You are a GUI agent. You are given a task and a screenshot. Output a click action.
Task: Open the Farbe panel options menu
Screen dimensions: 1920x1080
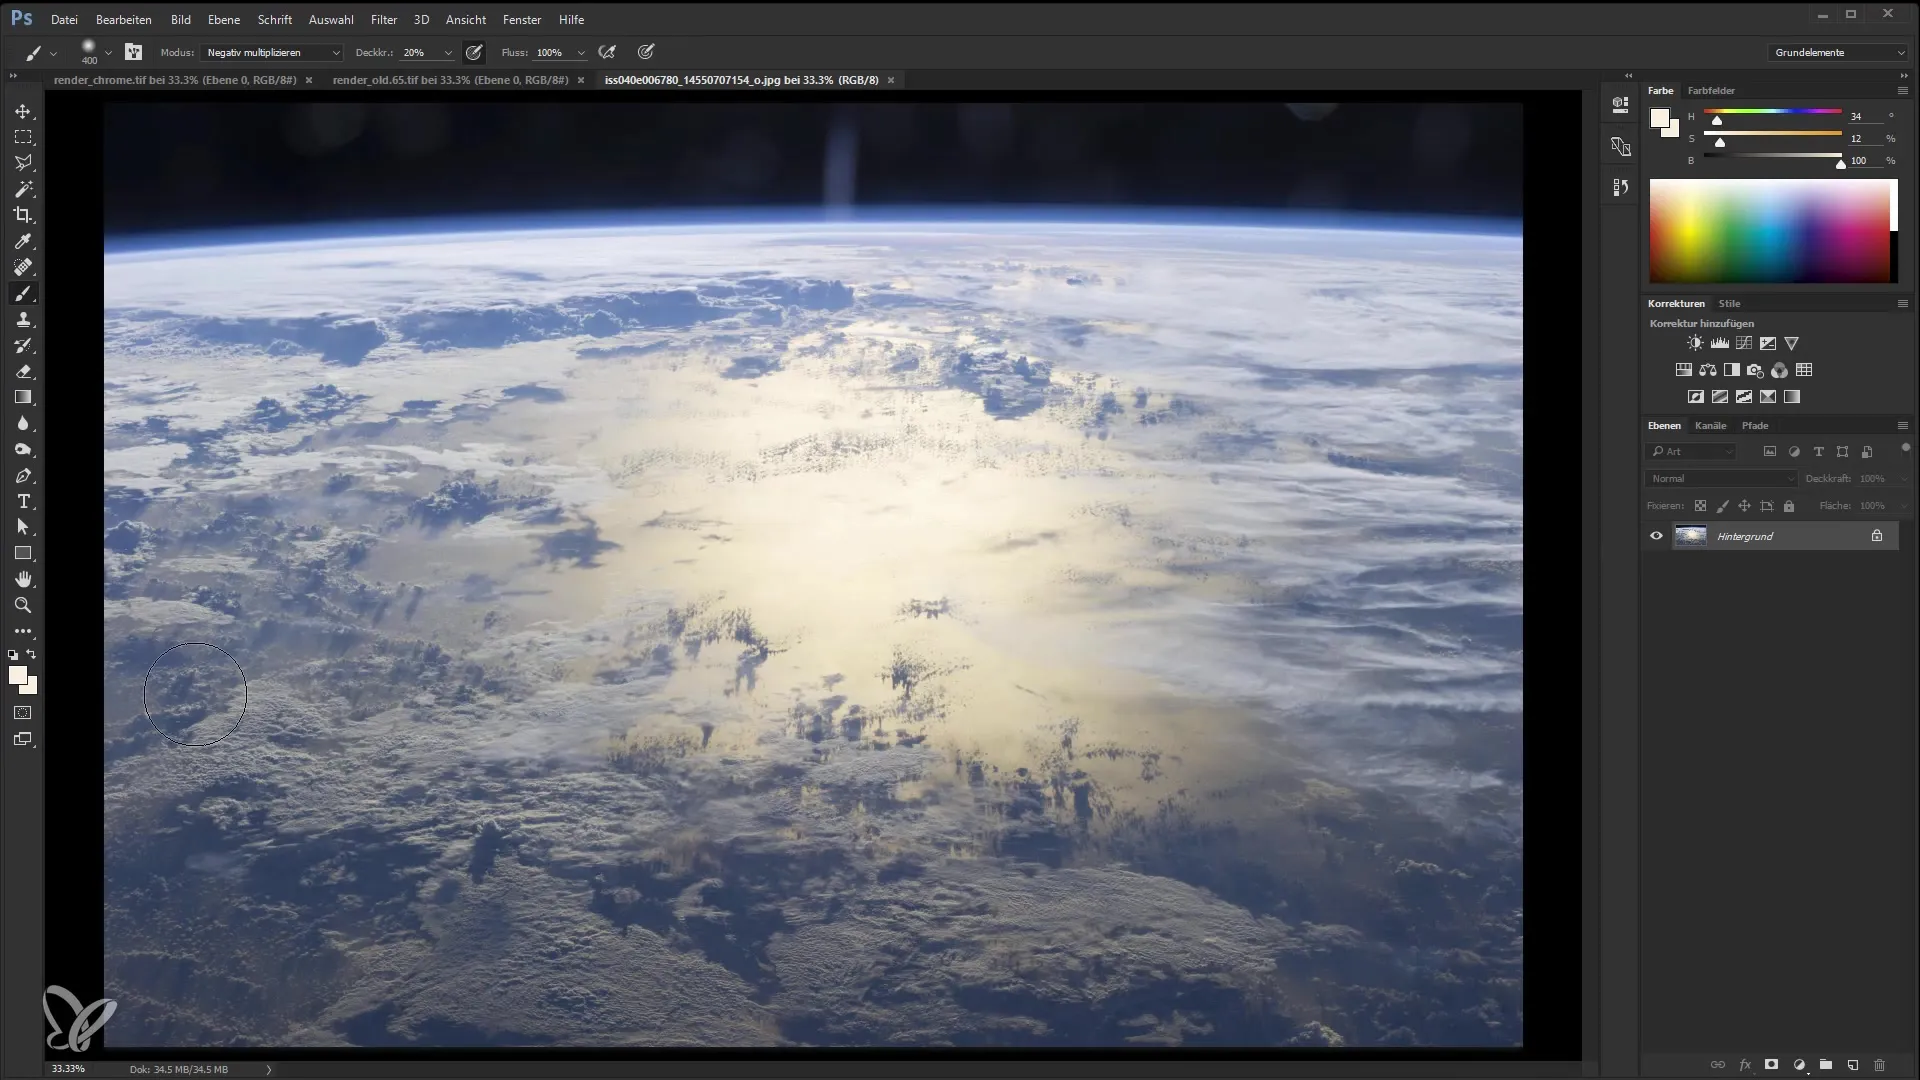click(x=1902, y=90)
